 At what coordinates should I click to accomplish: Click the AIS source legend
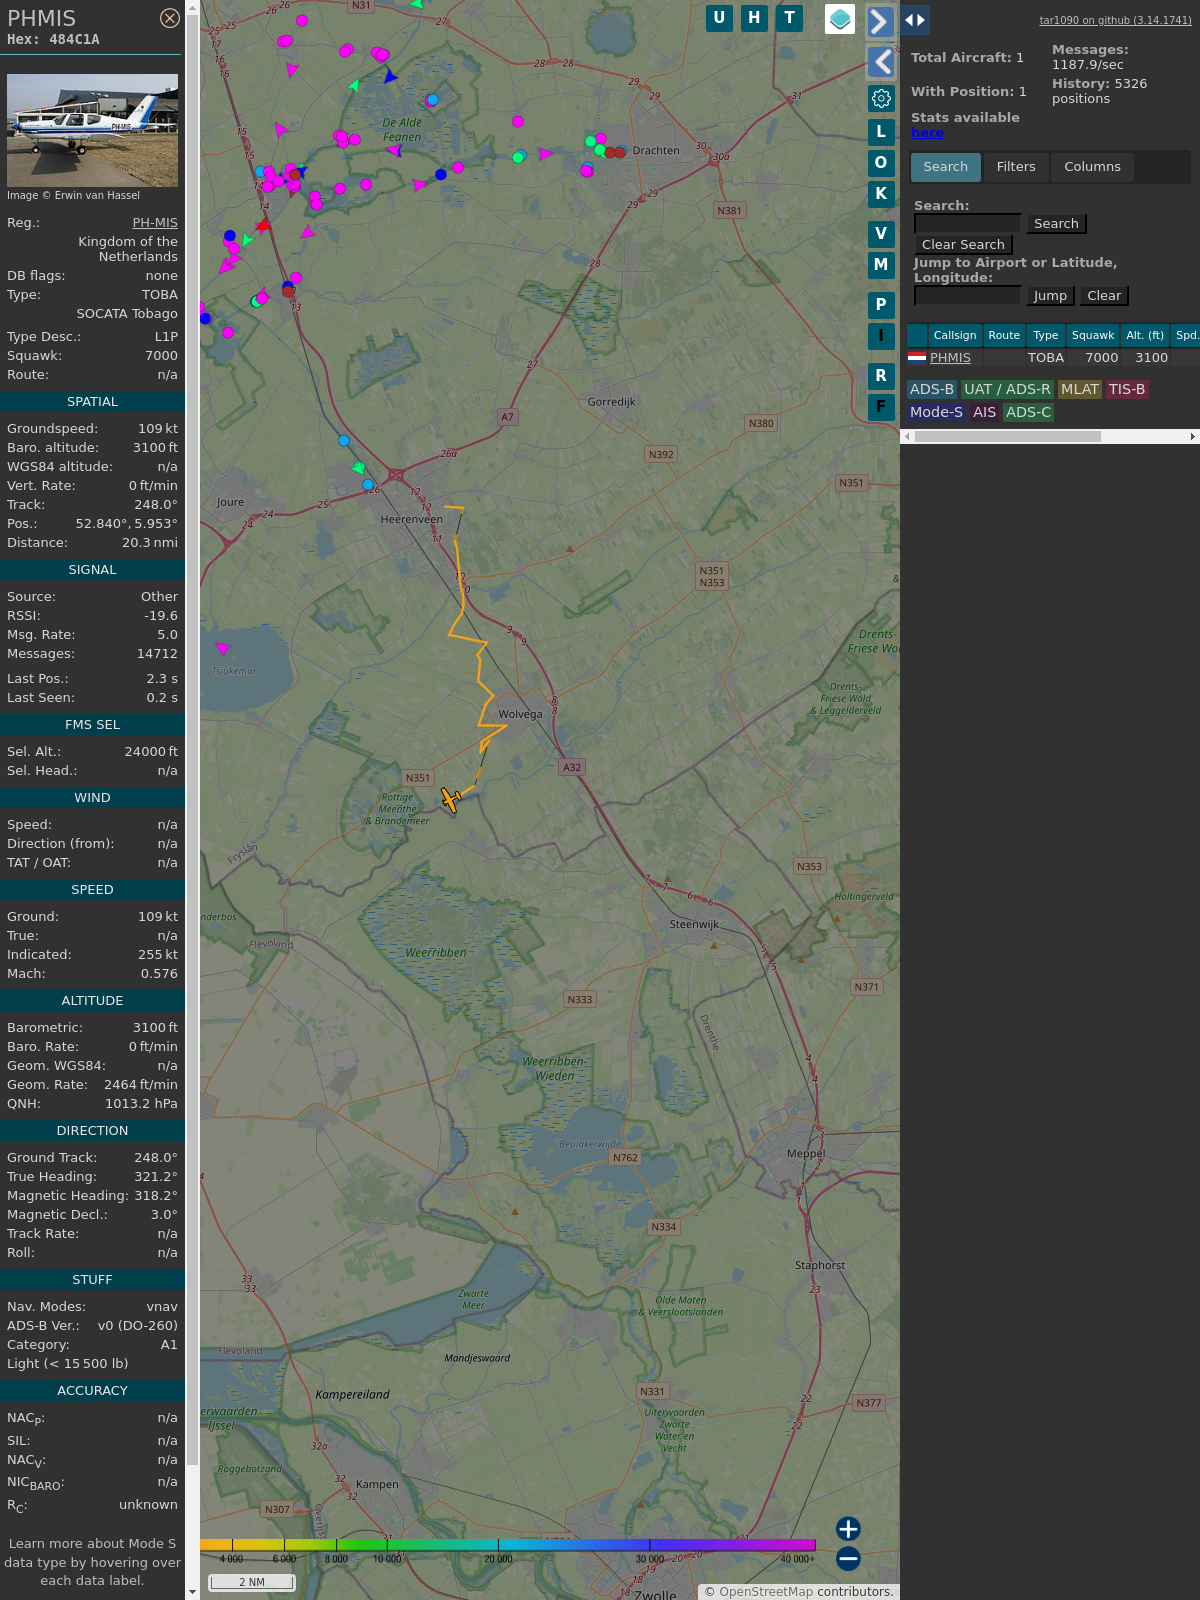coord(985,413)
